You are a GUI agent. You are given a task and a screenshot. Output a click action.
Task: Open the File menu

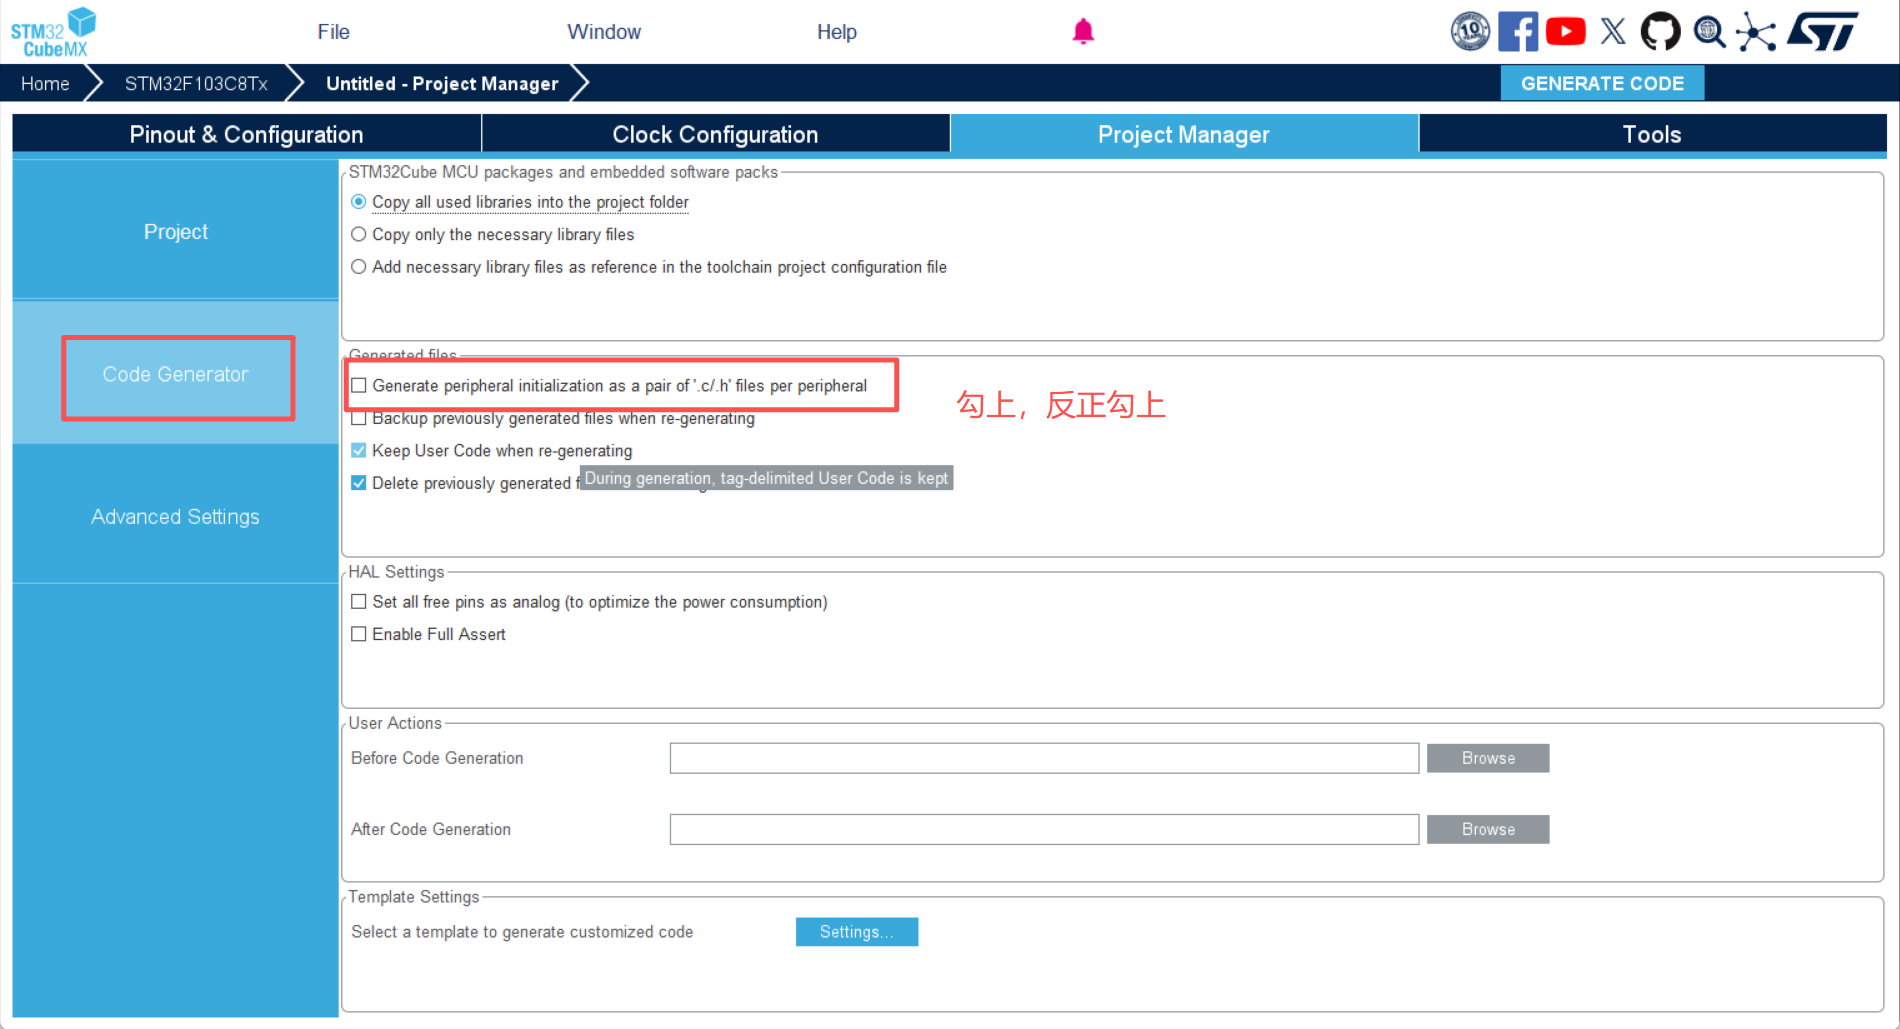coord(333,32)
